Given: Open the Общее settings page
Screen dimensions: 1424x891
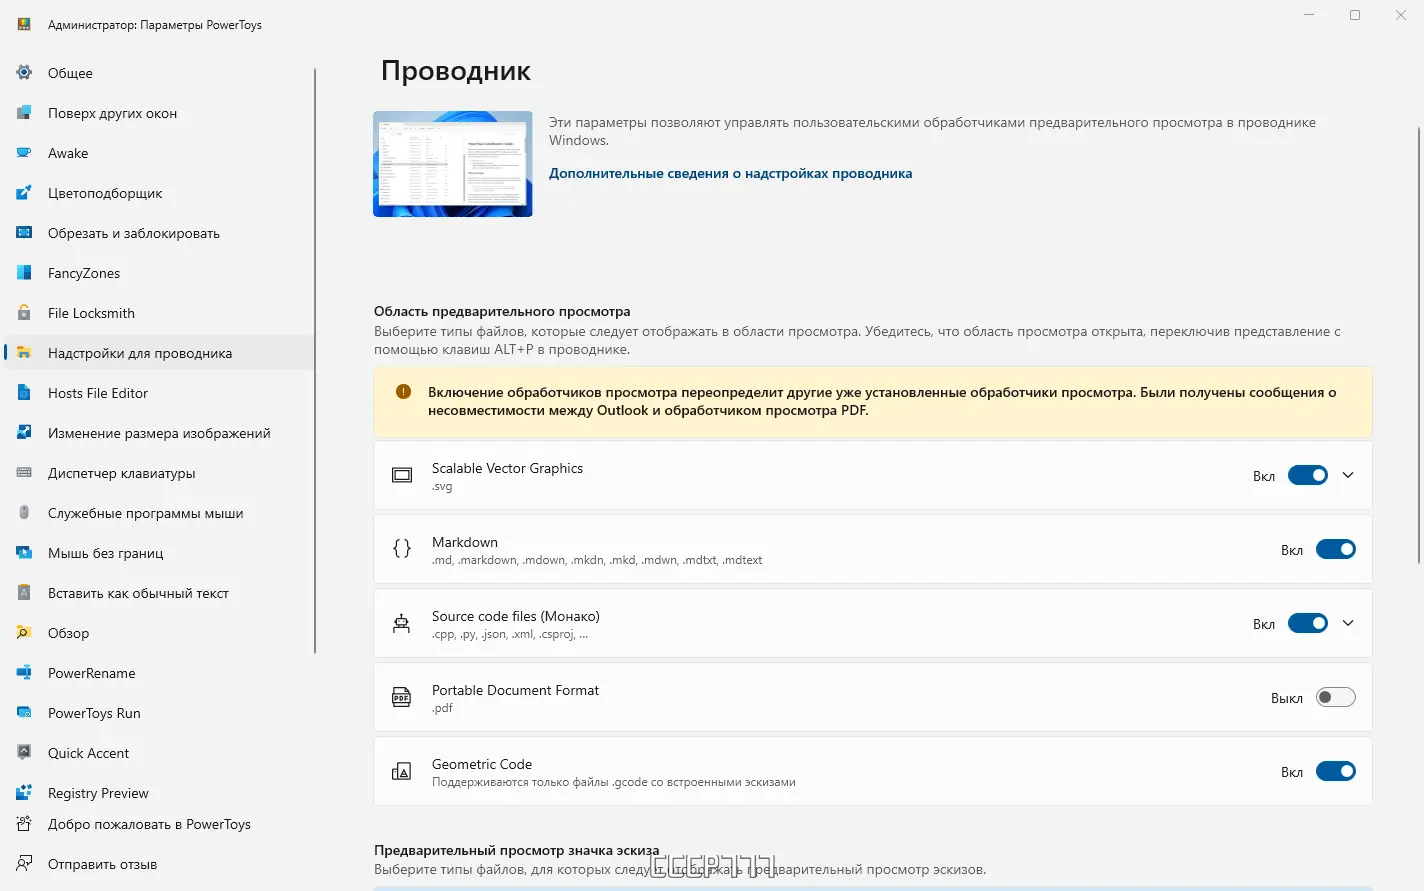Looking at the screenshot, I should click(70, 73).
